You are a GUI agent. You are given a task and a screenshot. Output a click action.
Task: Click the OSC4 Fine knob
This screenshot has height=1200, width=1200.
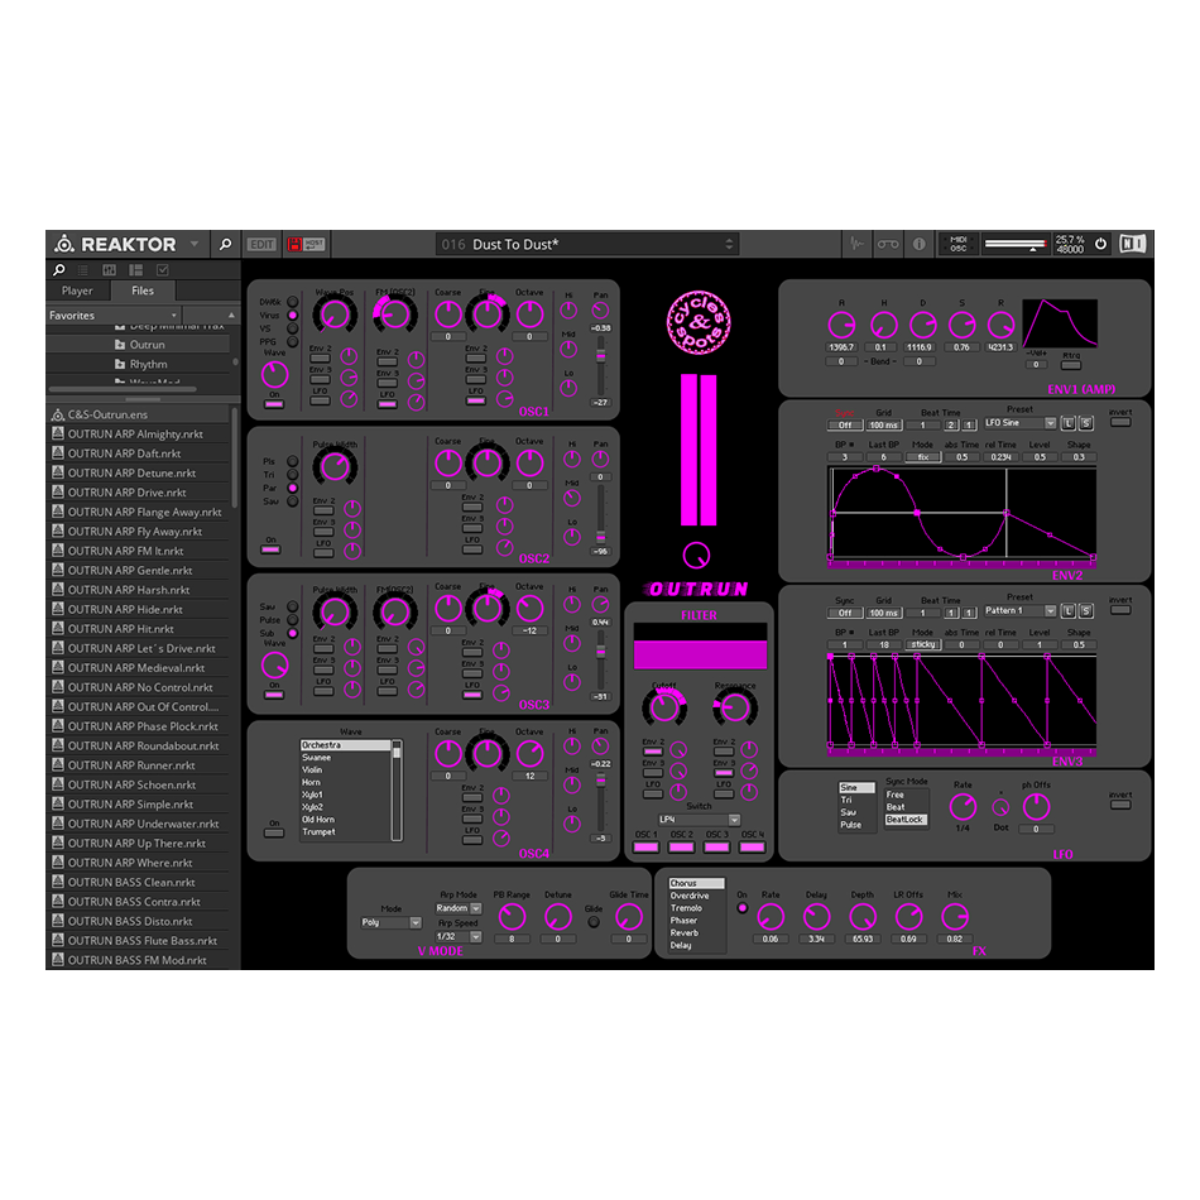pos(488,753)
